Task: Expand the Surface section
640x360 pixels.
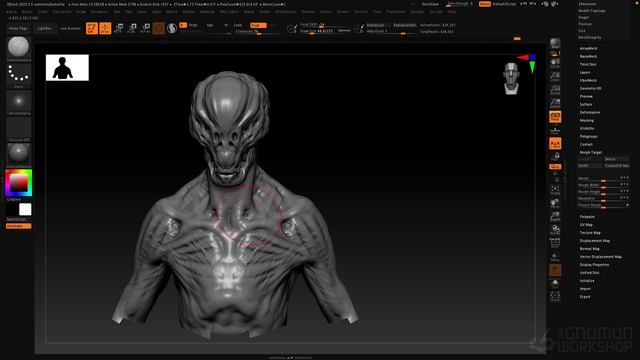Action: point(586,104)
